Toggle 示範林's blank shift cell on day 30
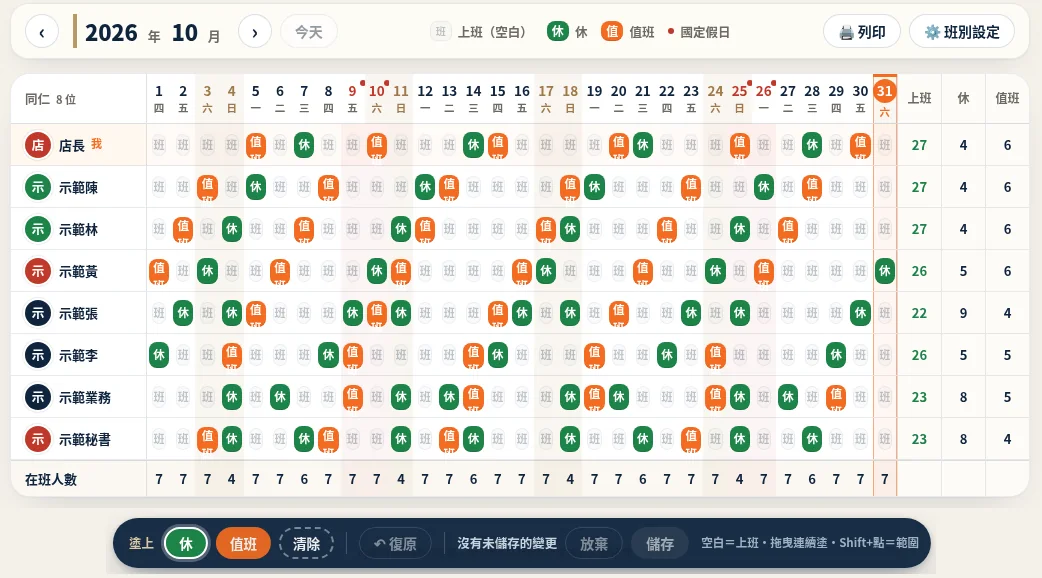1042x578 pixels. coord(861,229)
